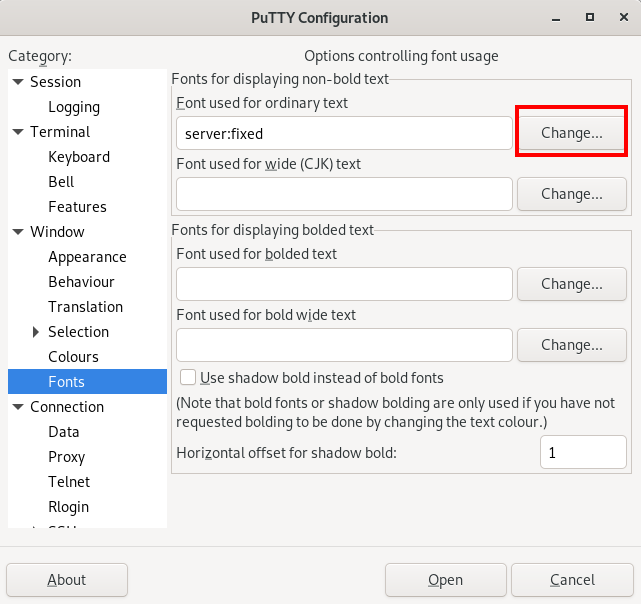Change the font for bold wide text
Image resolution: width=641 pixels, height=604 pixels.
pyautogui.click(x=572, y=345)
